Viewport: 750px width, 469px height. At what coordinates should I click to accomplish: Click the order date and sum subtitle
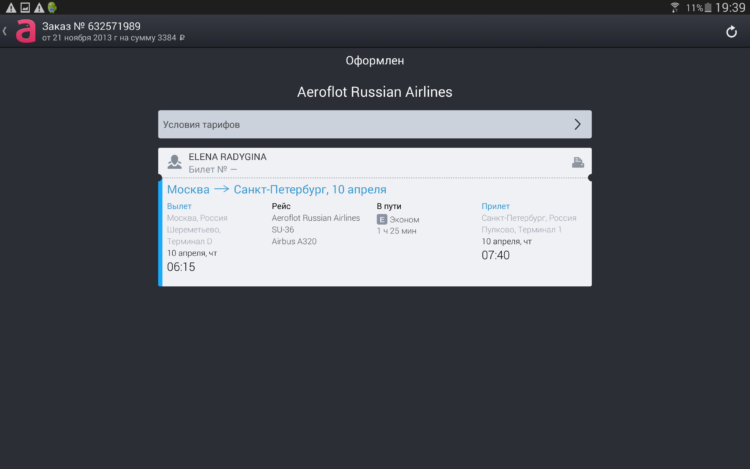113,38
